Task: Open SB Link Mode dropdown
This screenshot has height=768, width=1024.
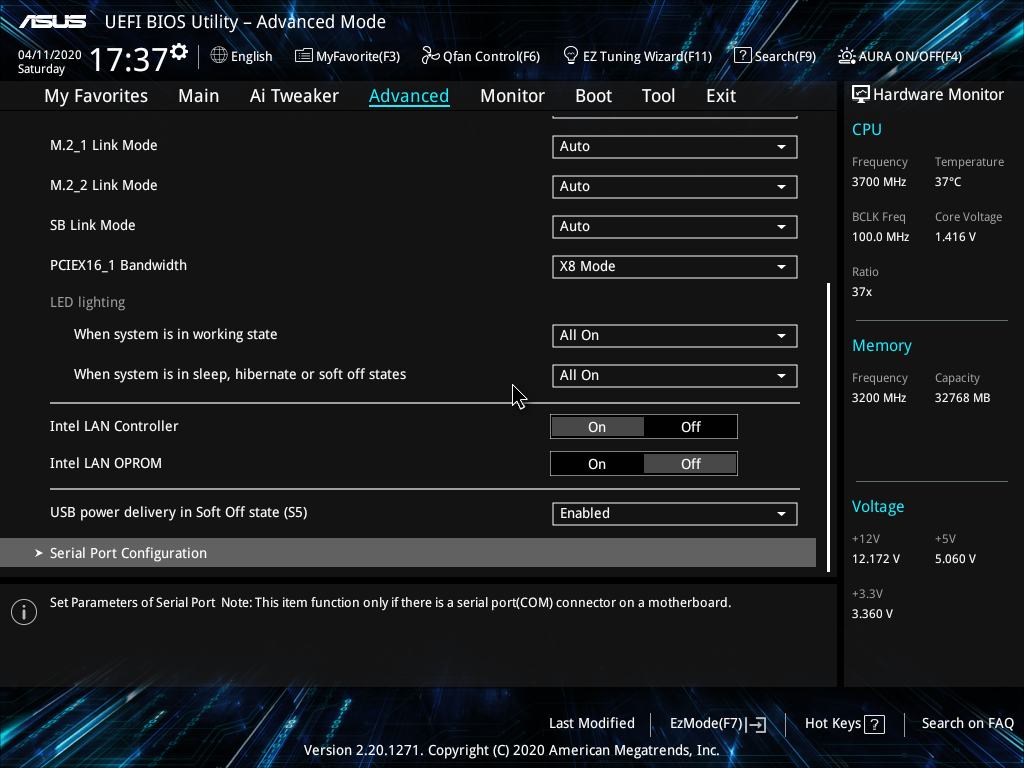Action: tap(674, 226)
